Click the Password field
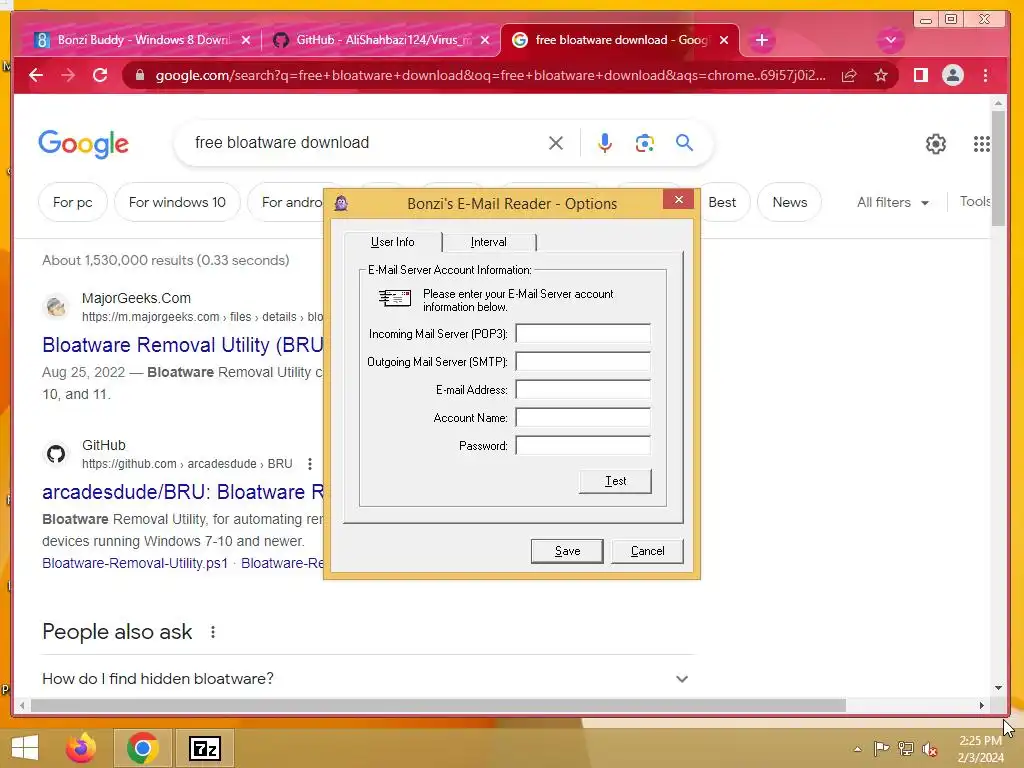1024x768 pixels. tap(583, 446)
